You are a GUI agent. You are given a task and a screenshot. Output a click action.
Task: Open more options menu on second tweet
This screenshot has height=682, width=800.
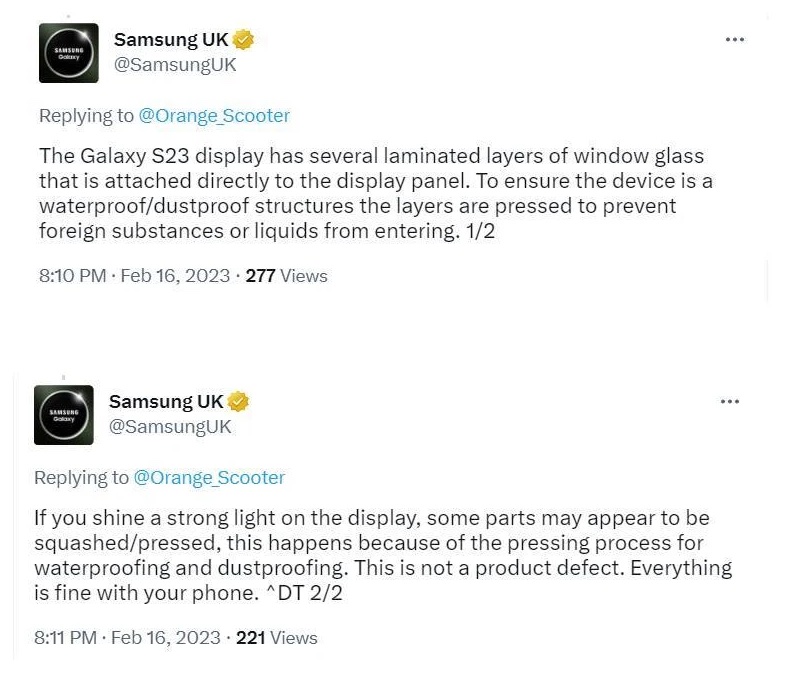(730, 402)
